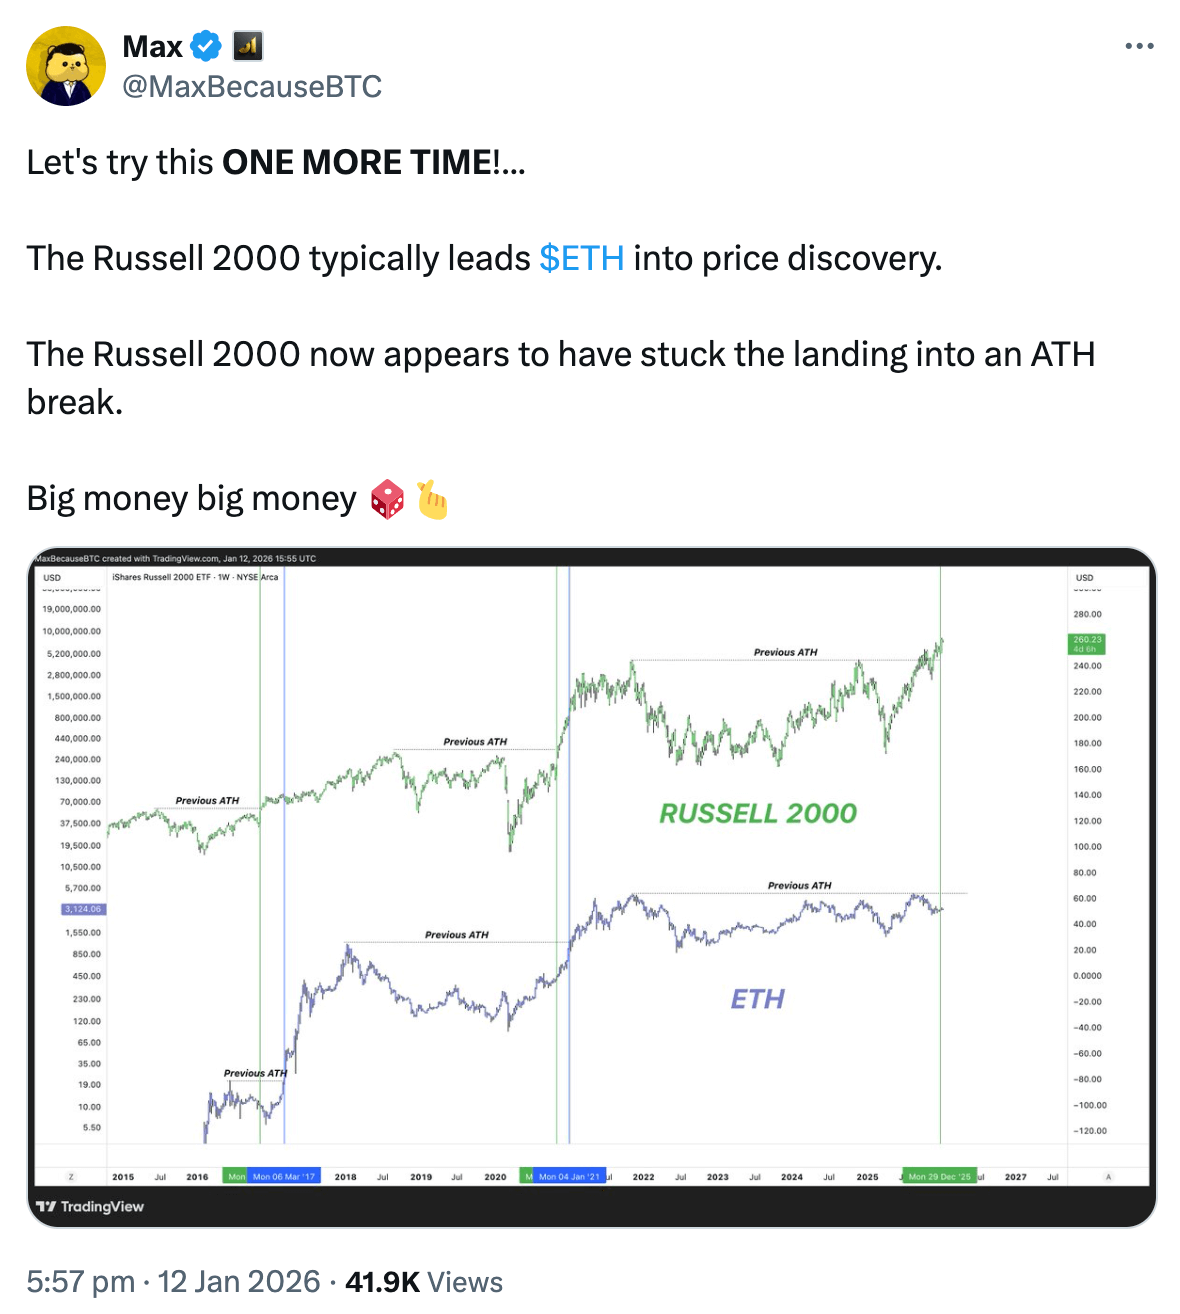Click the blue verified checkmark badge

click(x=206, y=46)
